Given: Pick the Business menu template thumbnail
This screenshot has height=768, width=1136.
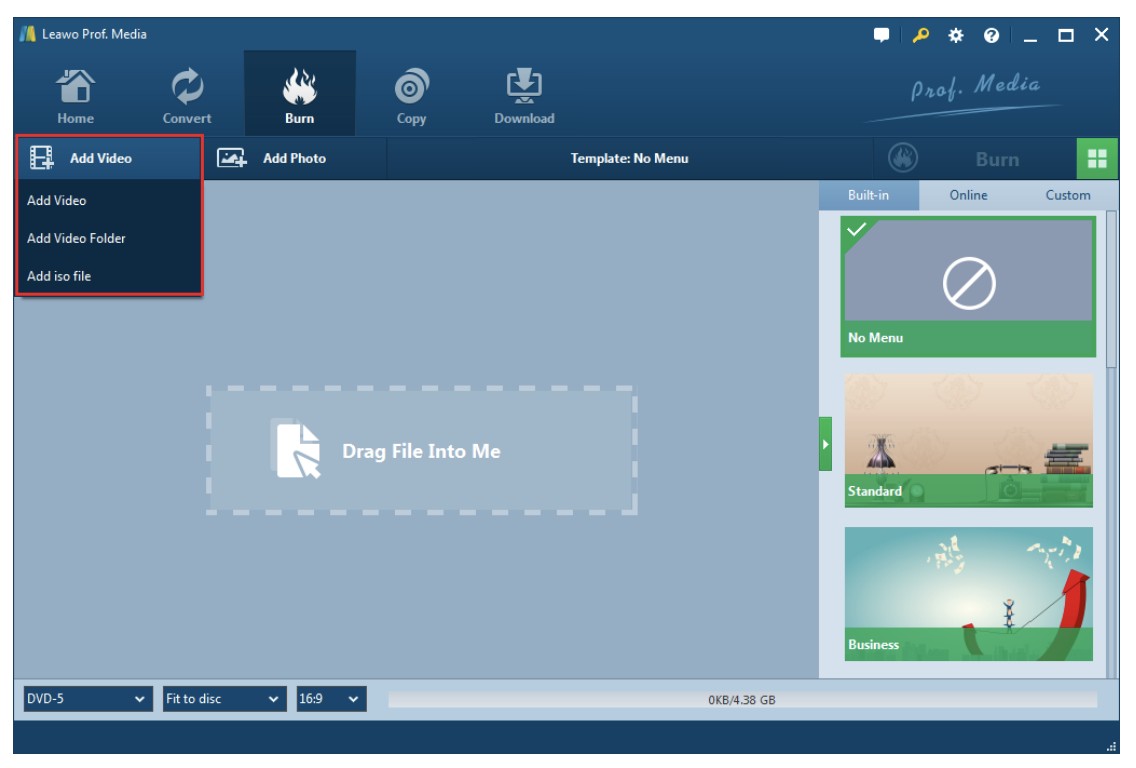Looking at the screenshot, I should [x=968, y=593].
